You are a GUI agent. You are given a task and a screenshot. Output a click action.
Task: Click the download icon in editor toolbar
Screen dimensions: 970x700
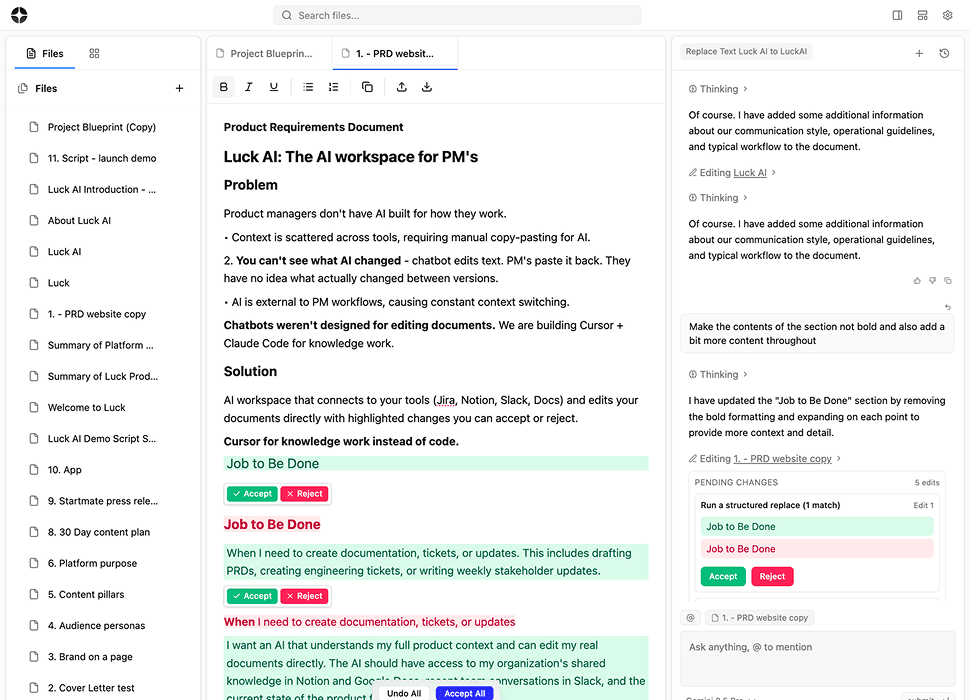(427, 87)
